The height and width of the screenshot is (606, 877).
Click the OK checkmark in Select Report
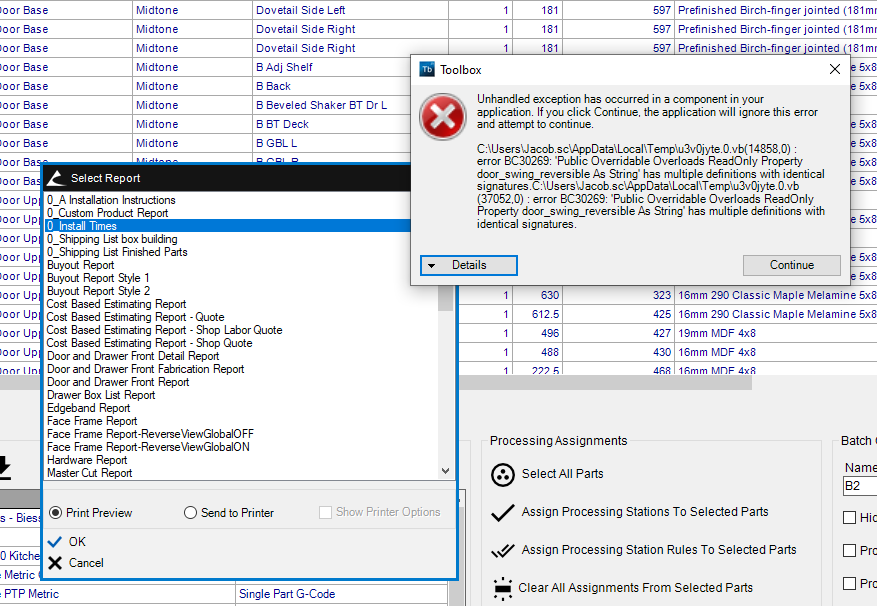[x=55, y=542]
